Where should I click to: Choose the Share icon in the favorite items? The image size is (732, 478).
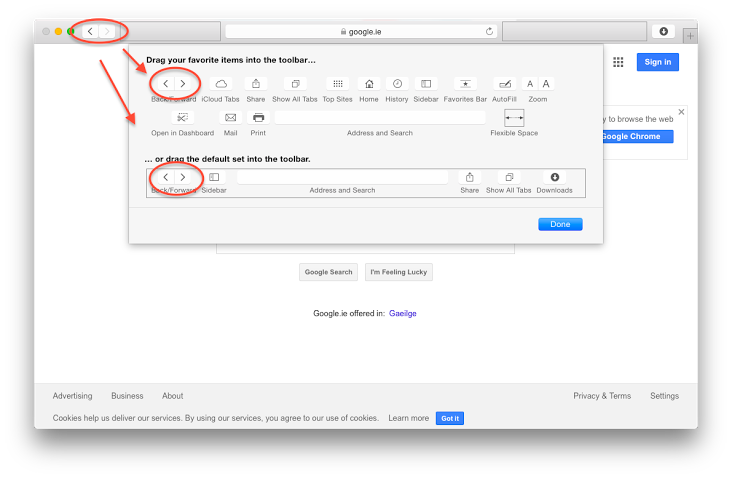tap(256, 84)
